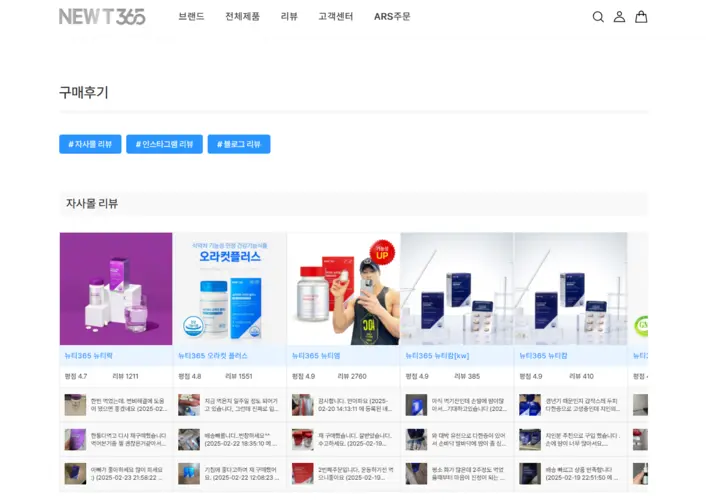Image resolution: width=706 pixels, height=500 pixels.
Task: Read review dated 2025-02-20 14:13:11
Action: click(356, 405)
